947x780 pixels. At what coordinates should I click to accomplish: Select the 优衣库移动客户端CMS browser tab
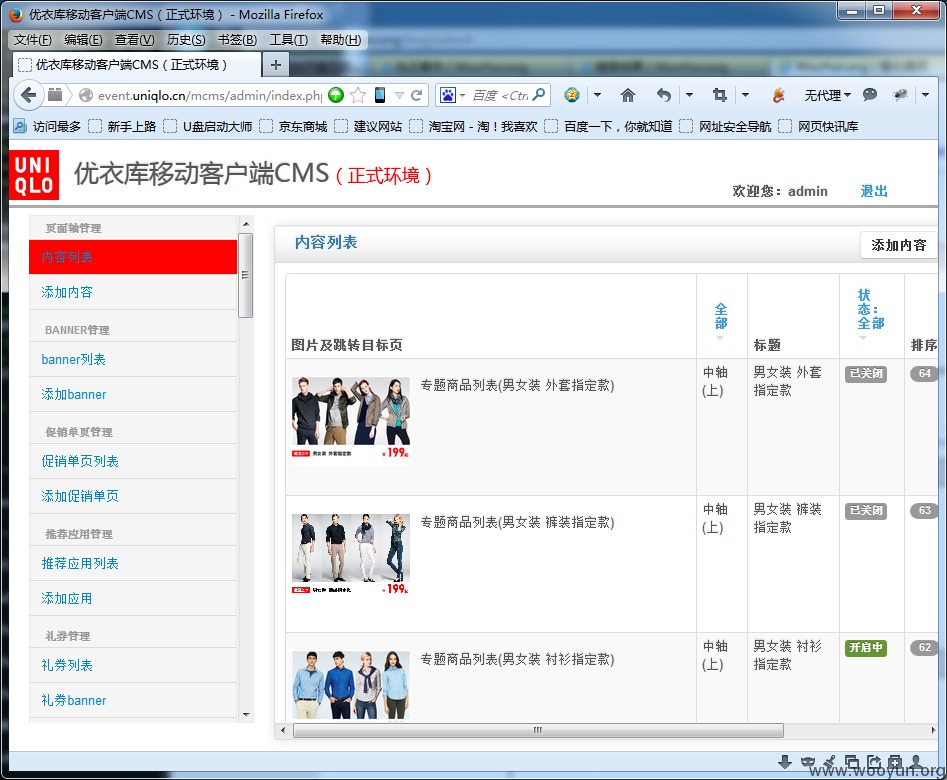coord(136,65)
